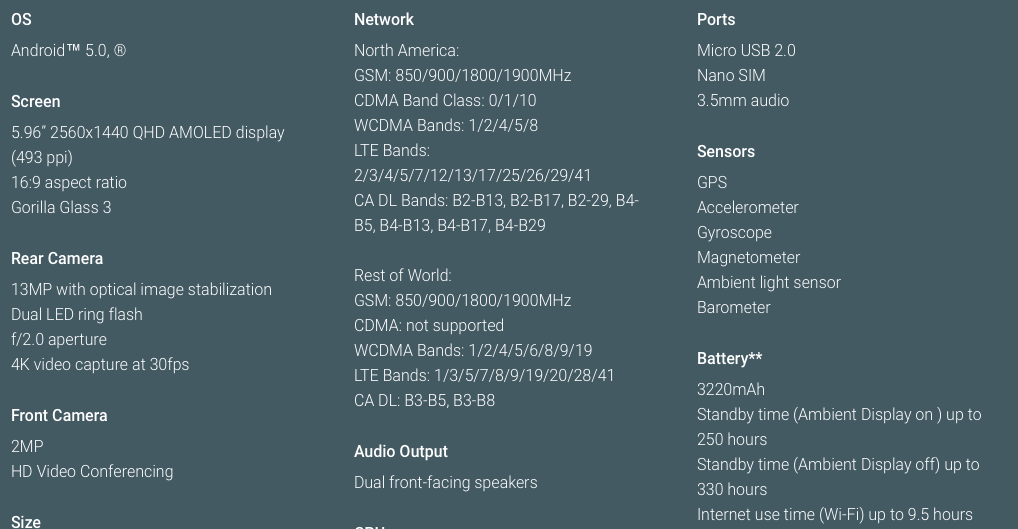
Task: Select the Android 5.0 text line
Action: (68, 51)
